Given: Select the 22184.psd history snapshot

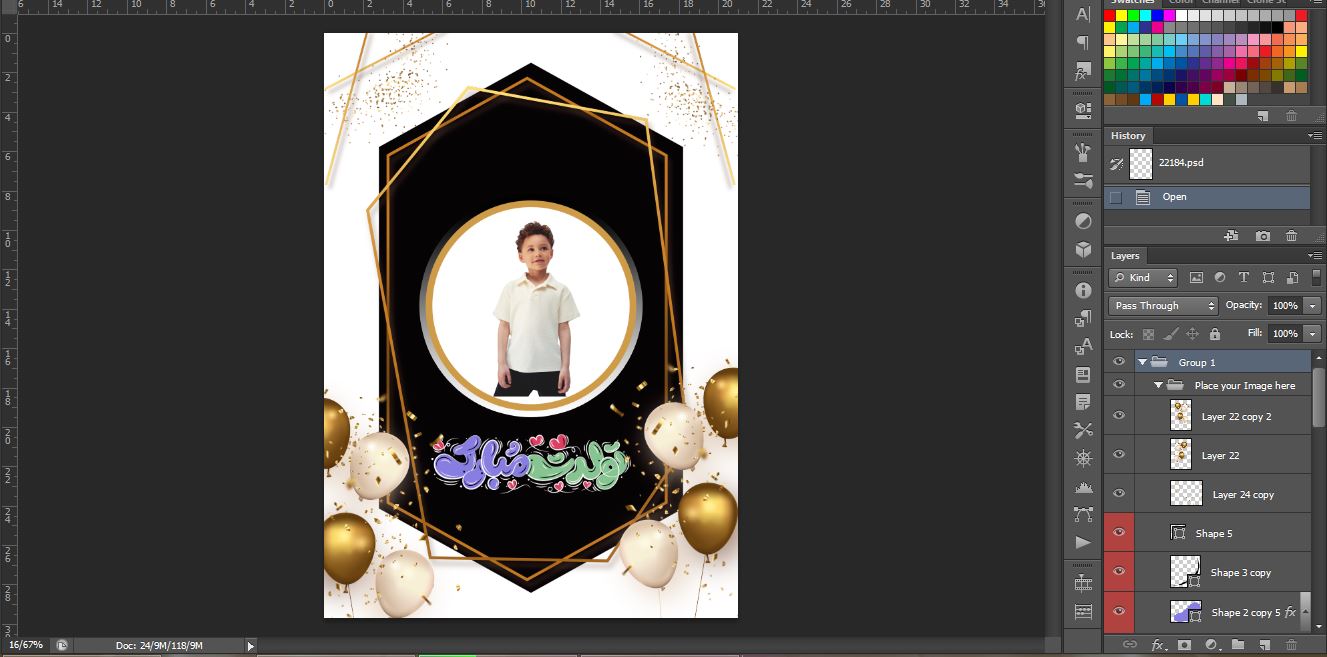Looking at the screenshot, I should tap(1207, 163).
